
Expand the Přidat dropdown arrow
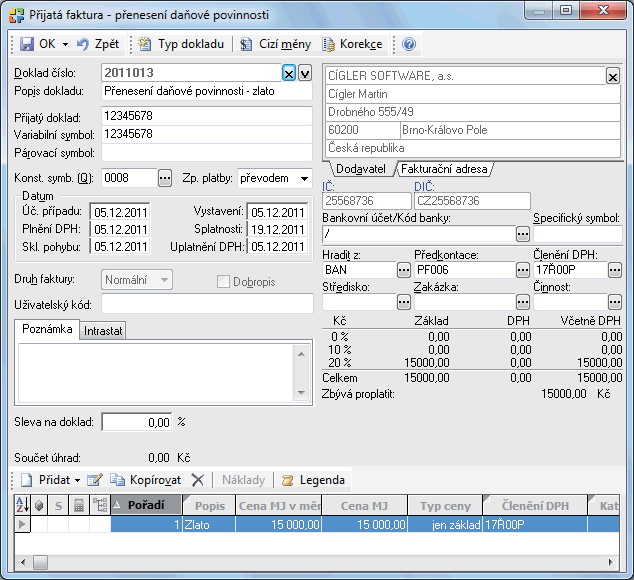click(78, 480)
